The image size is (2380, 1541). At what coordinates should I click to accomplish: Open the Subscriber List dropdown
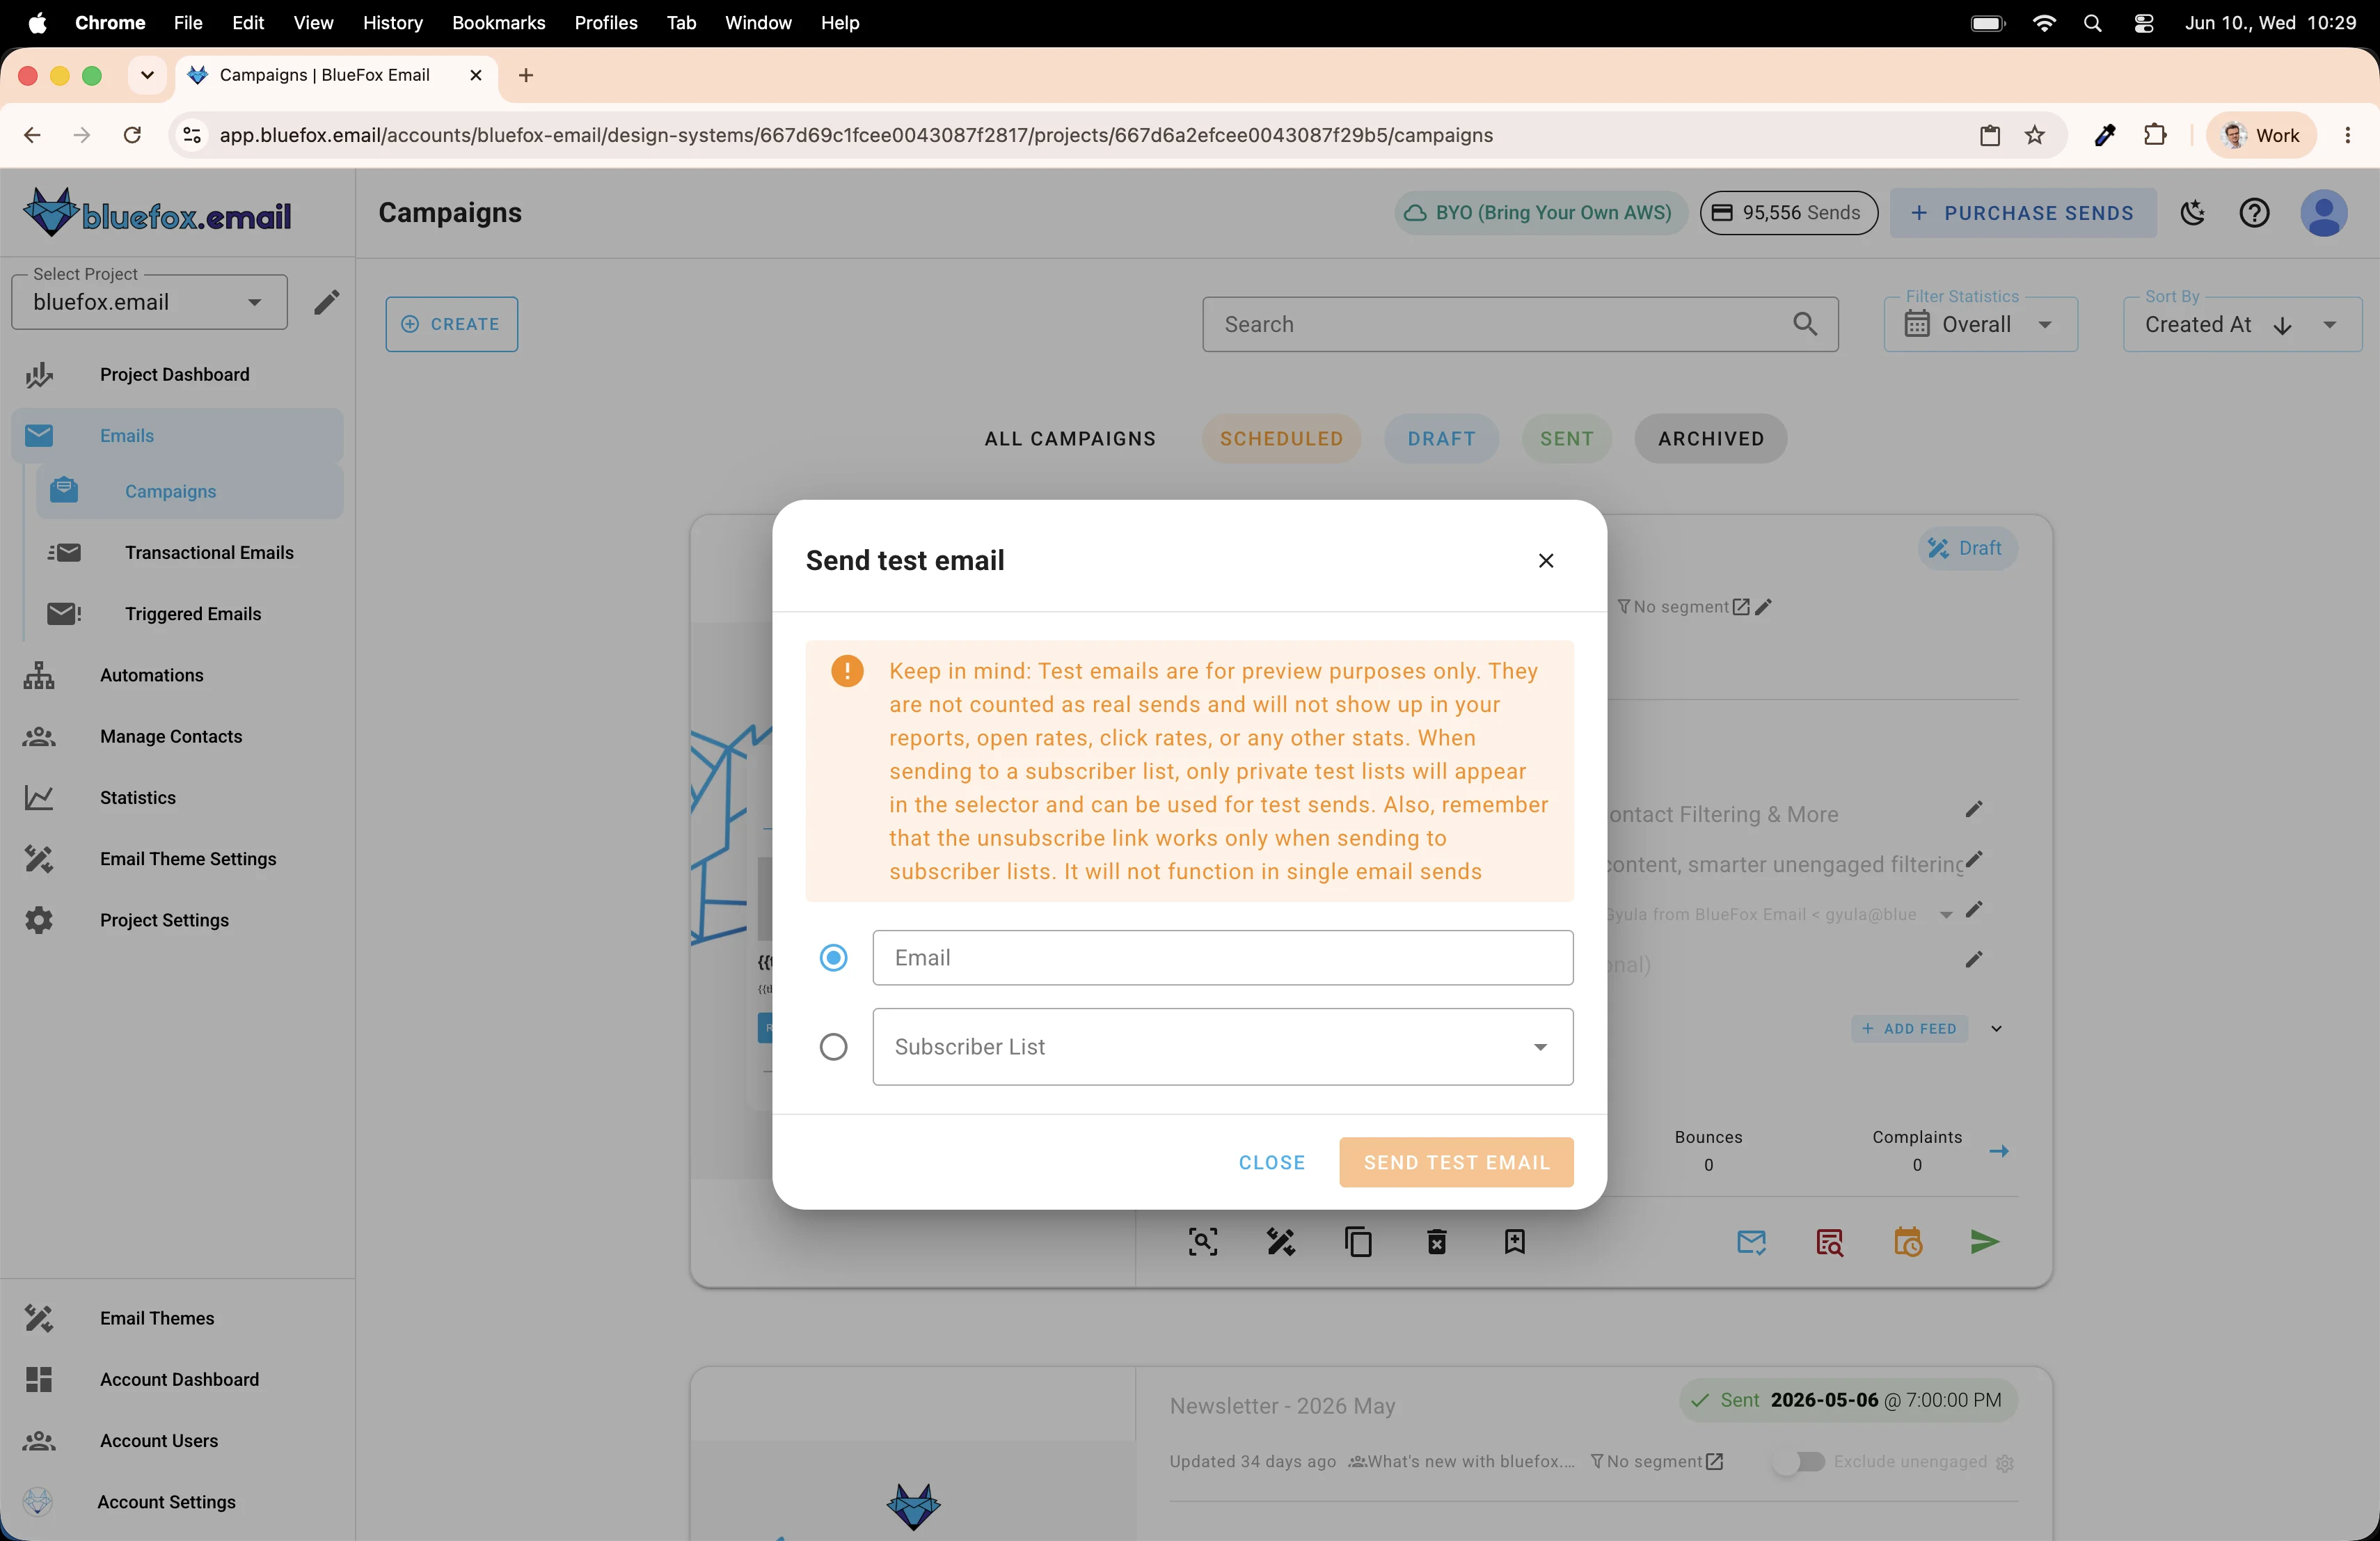1222,1047
